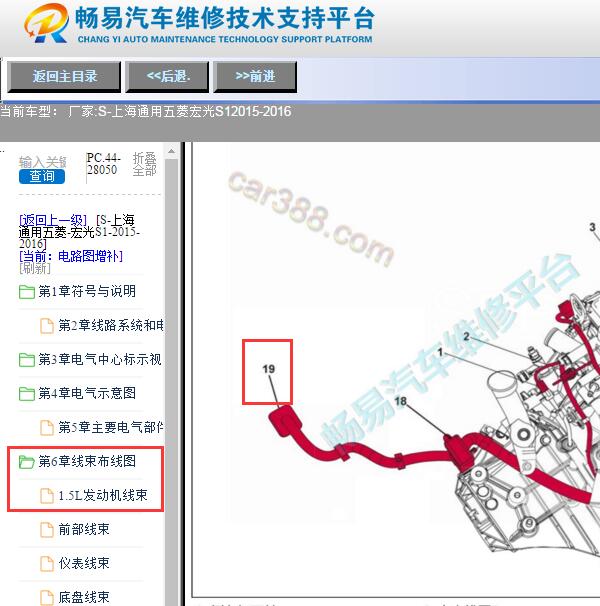Click the platform R logo
Image resolution: width=600 pixels, height=606 pixels.
click(46, 23)
